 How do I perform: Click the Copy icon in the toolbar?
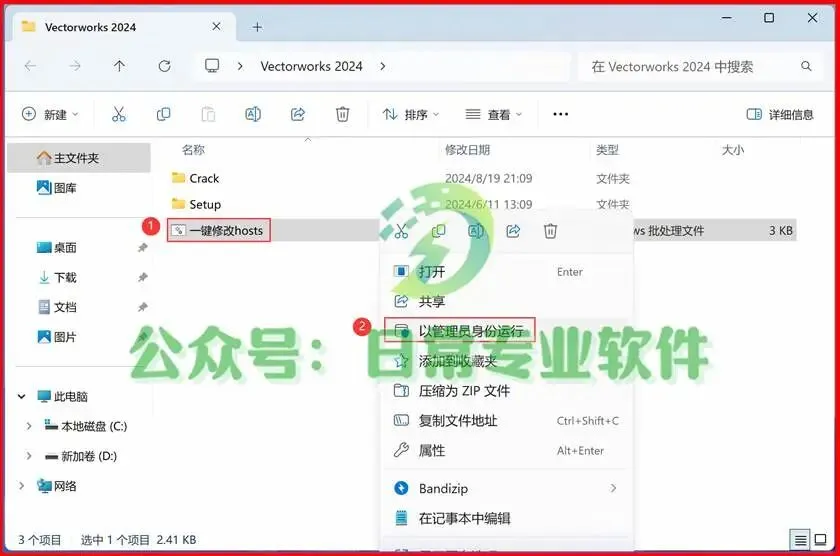(163, 114)
